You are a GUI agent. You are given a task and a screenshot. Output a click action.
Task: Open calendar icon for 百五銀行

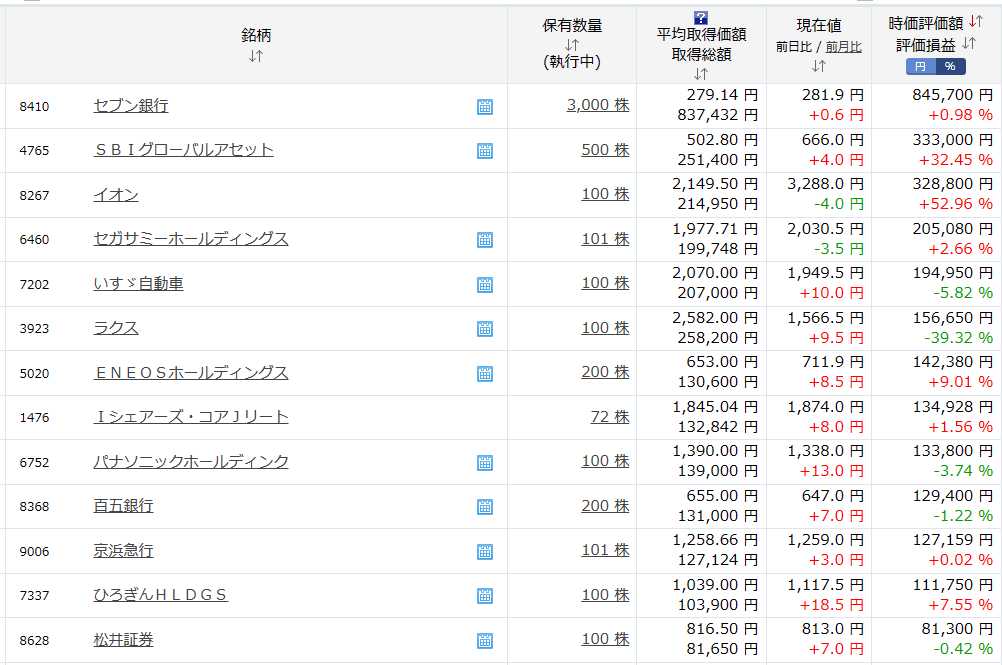pyautogui.click(x=485, y=507)
